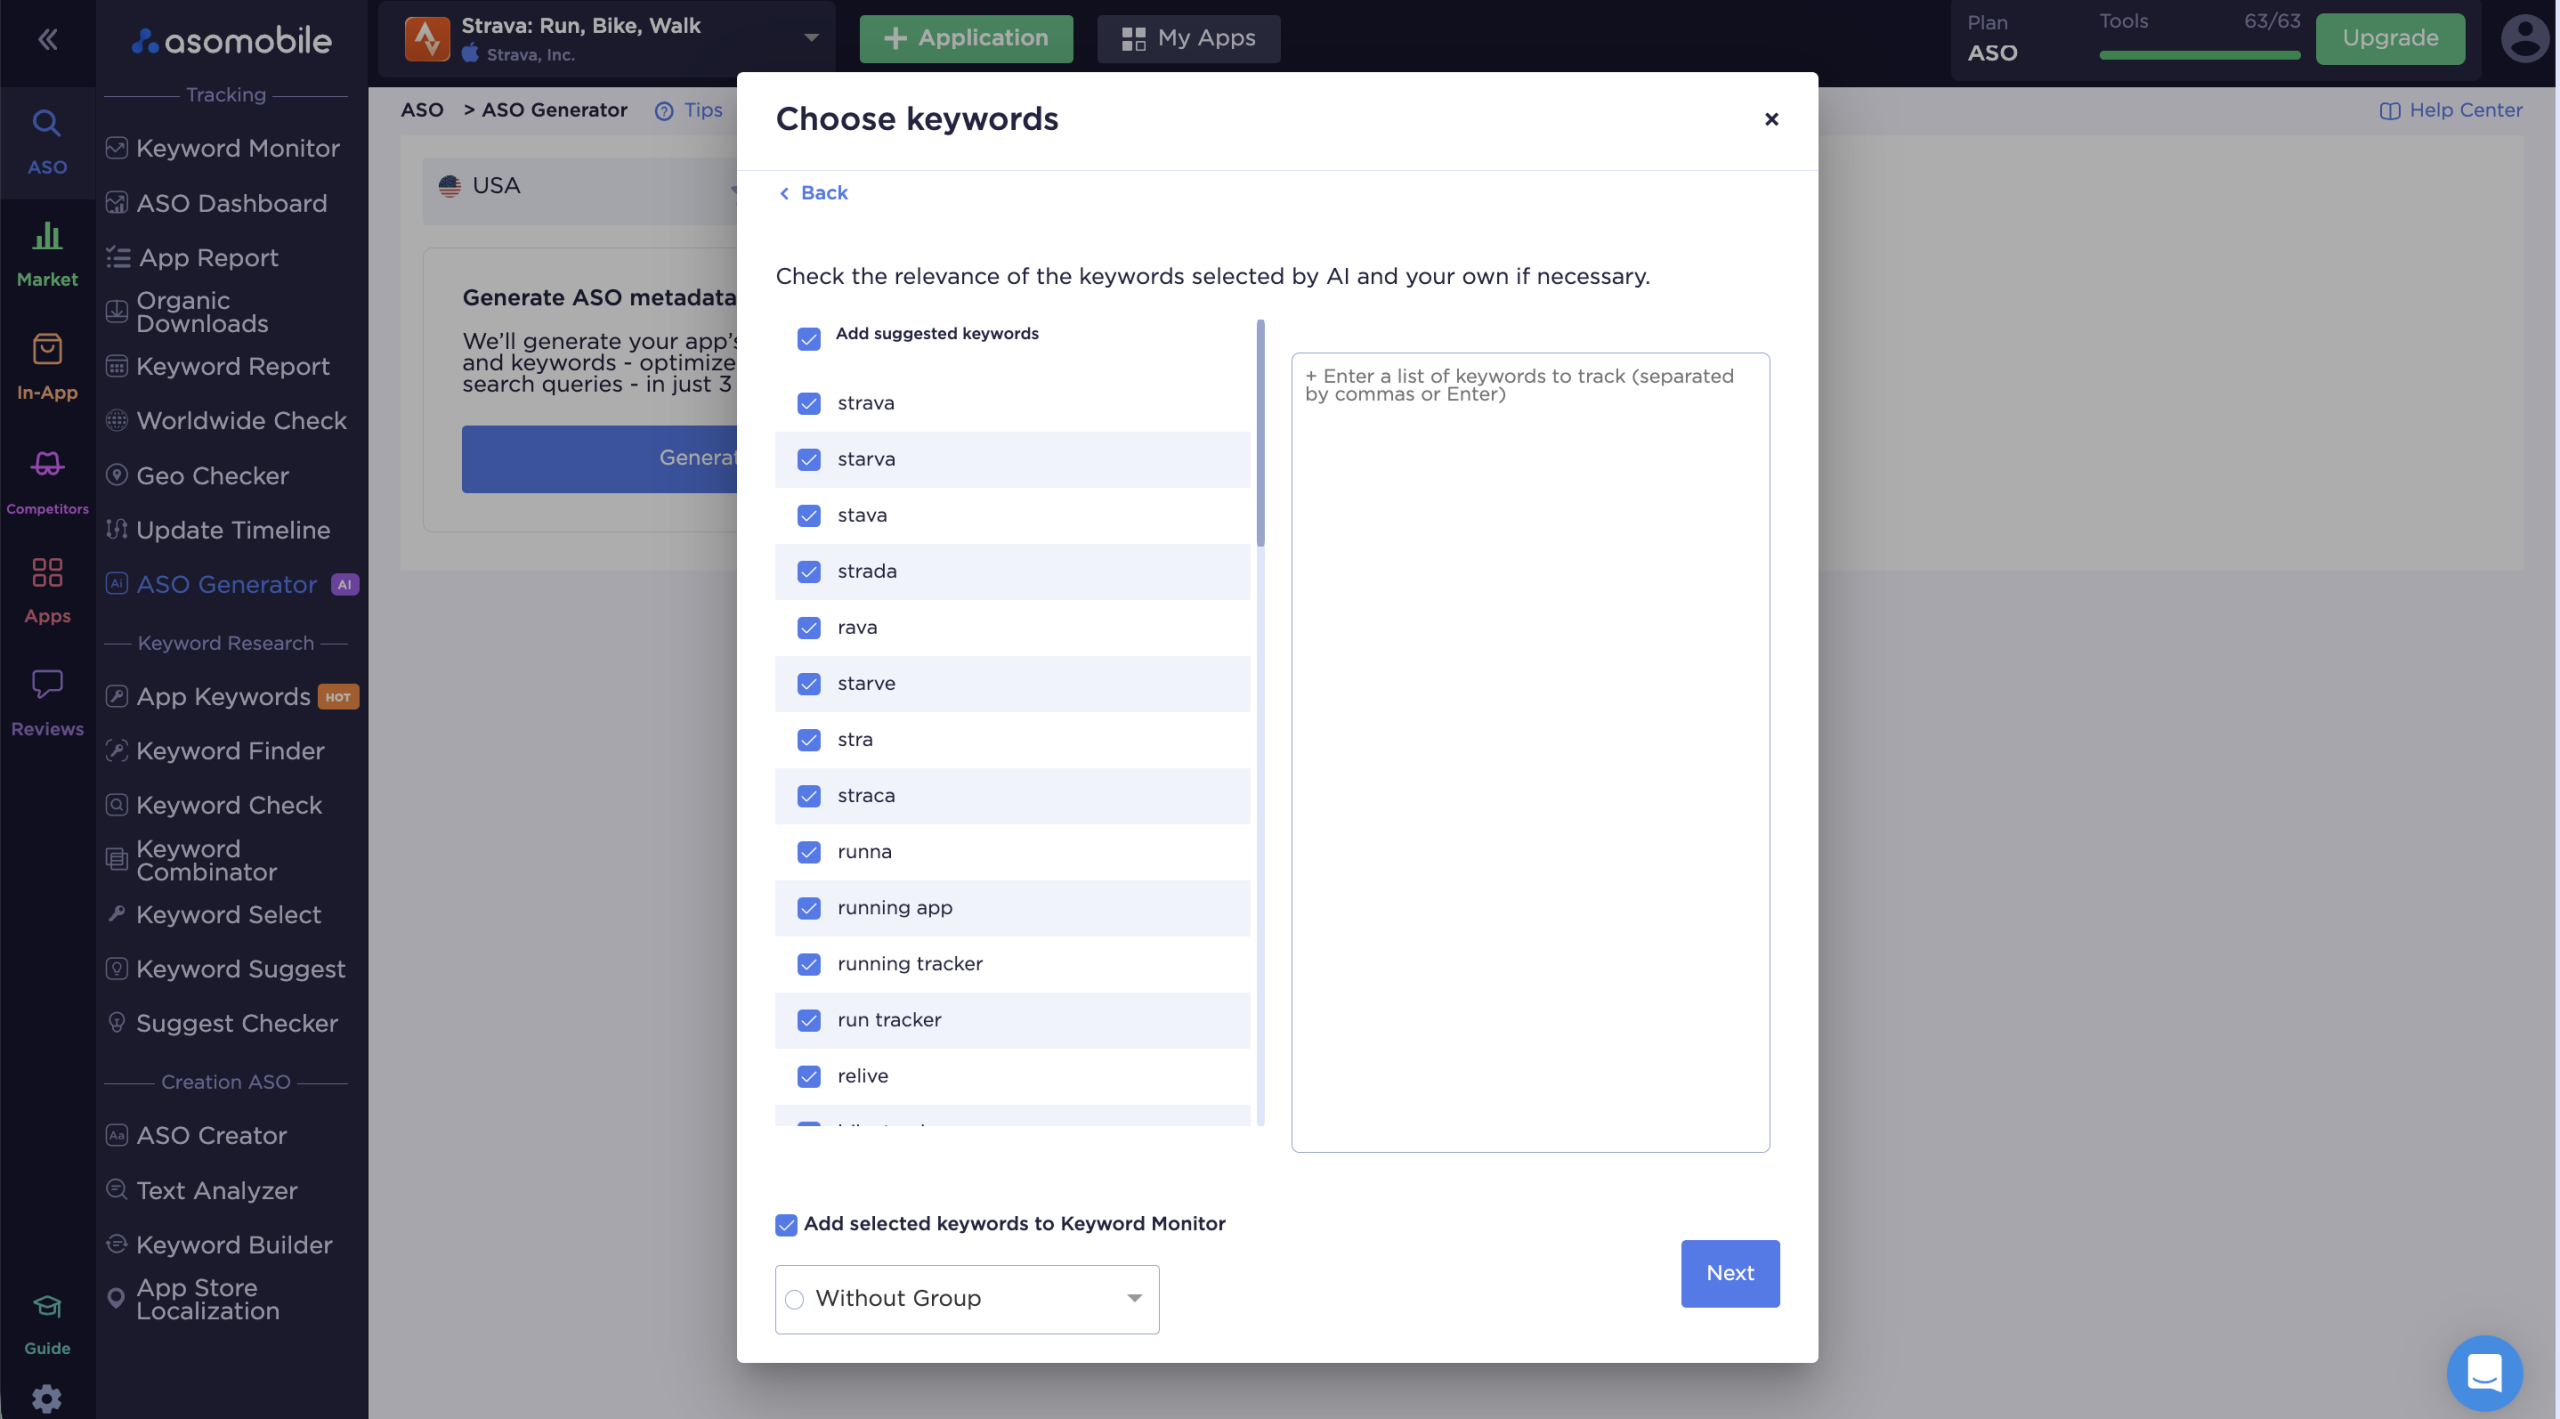Uncheck the starve keyword
2560x1419 pixels.
(809, 683)
